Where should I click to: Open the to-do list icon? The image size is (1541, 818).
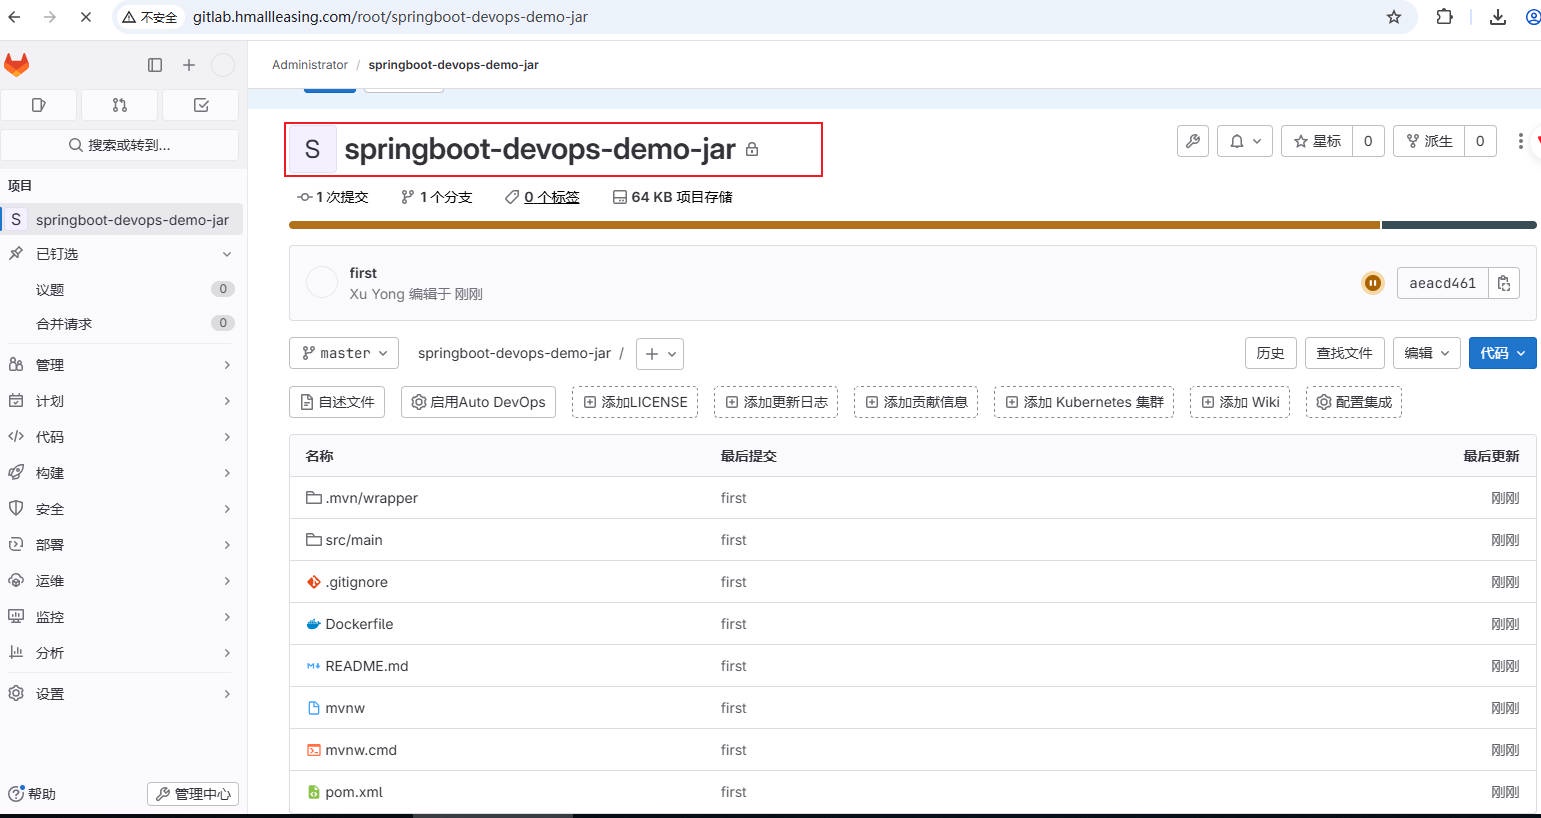pyautogui.click(x=201, y=105)
